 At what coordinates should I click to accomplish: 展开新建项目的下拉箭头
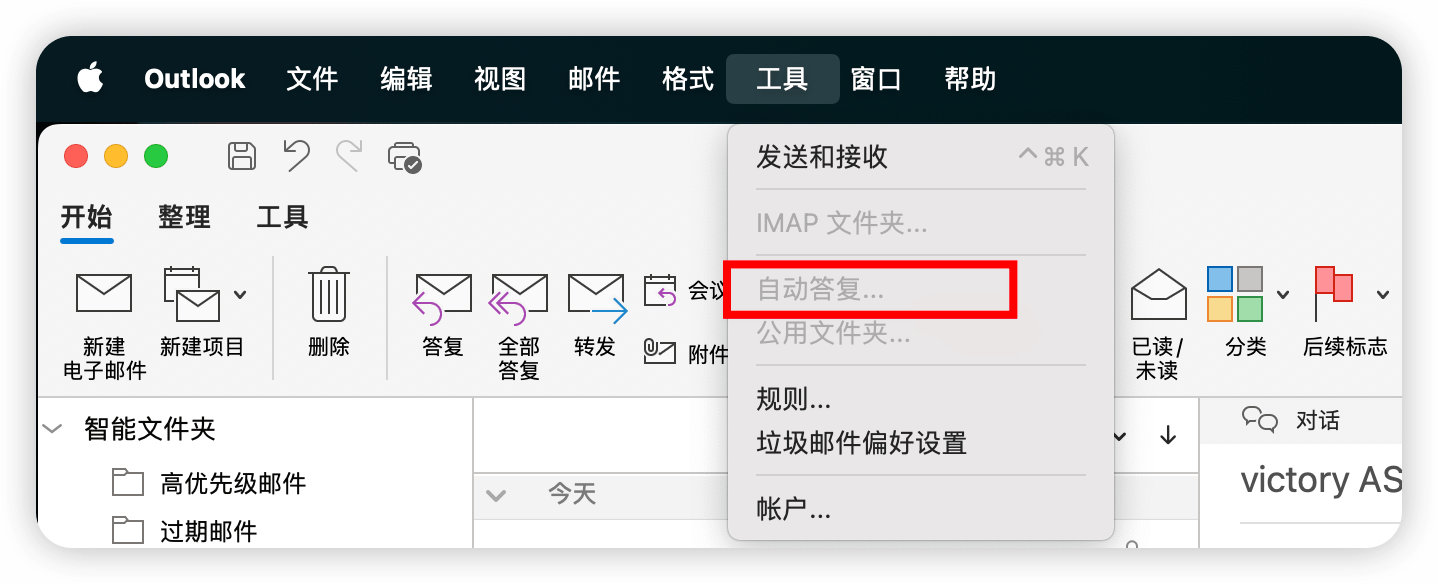point(238,292)
